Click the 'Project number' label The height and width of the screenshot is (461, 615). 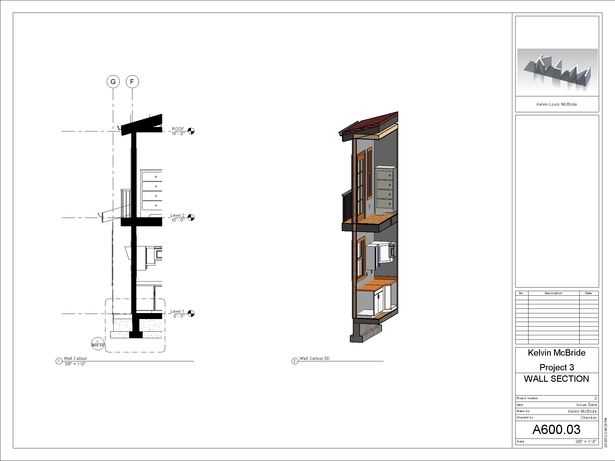(x=527, y=398)
